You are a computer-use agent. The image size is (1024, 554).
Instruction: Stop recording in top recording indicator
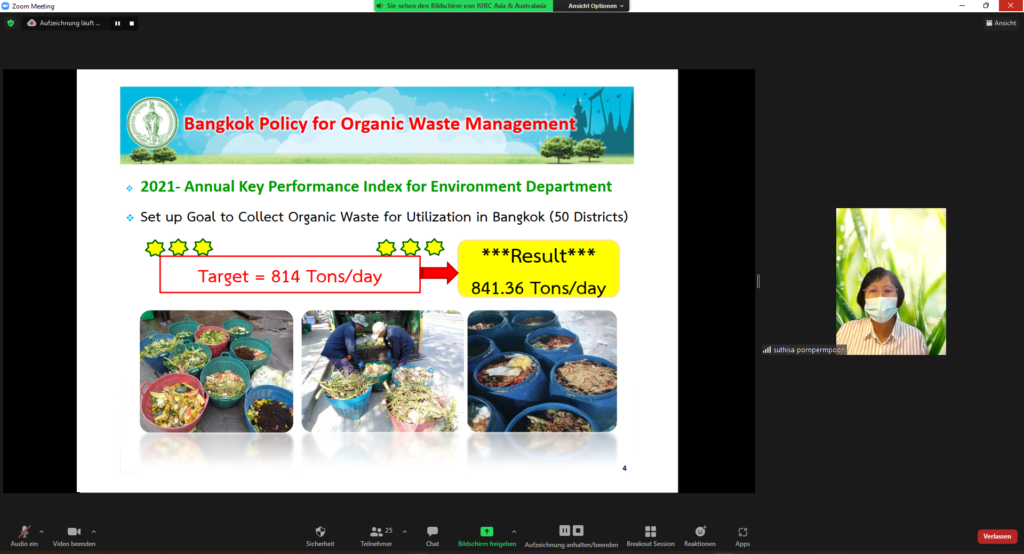(130, 22)
